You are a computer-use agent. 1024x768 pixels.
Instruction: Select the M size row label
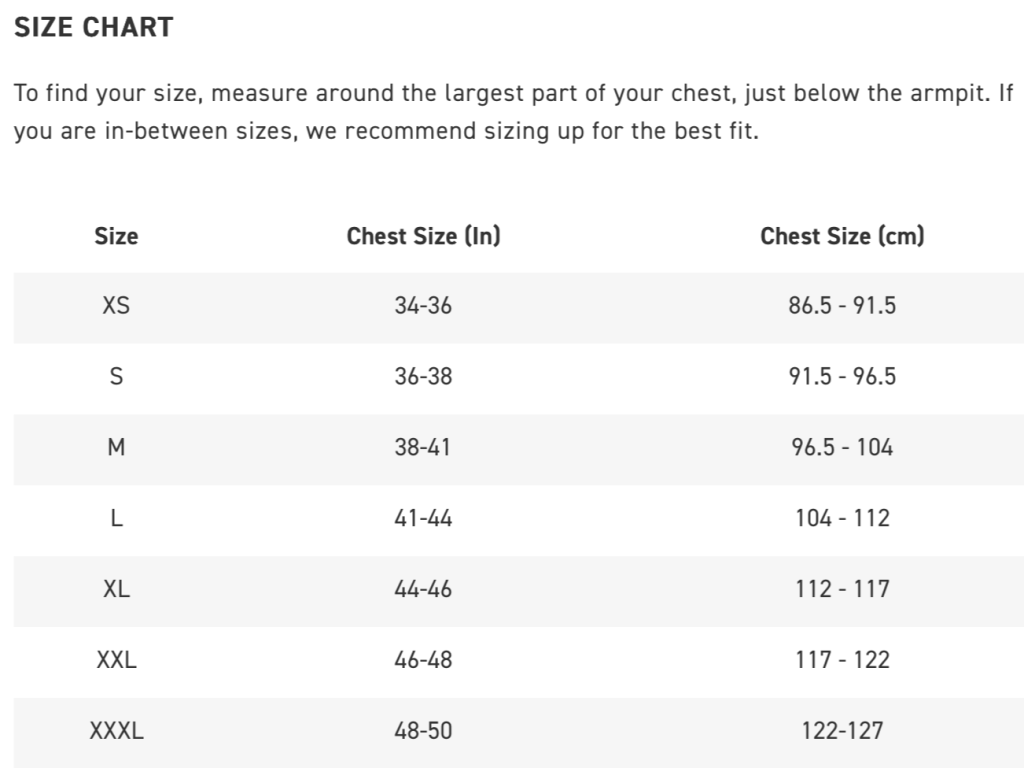[116, 448]
